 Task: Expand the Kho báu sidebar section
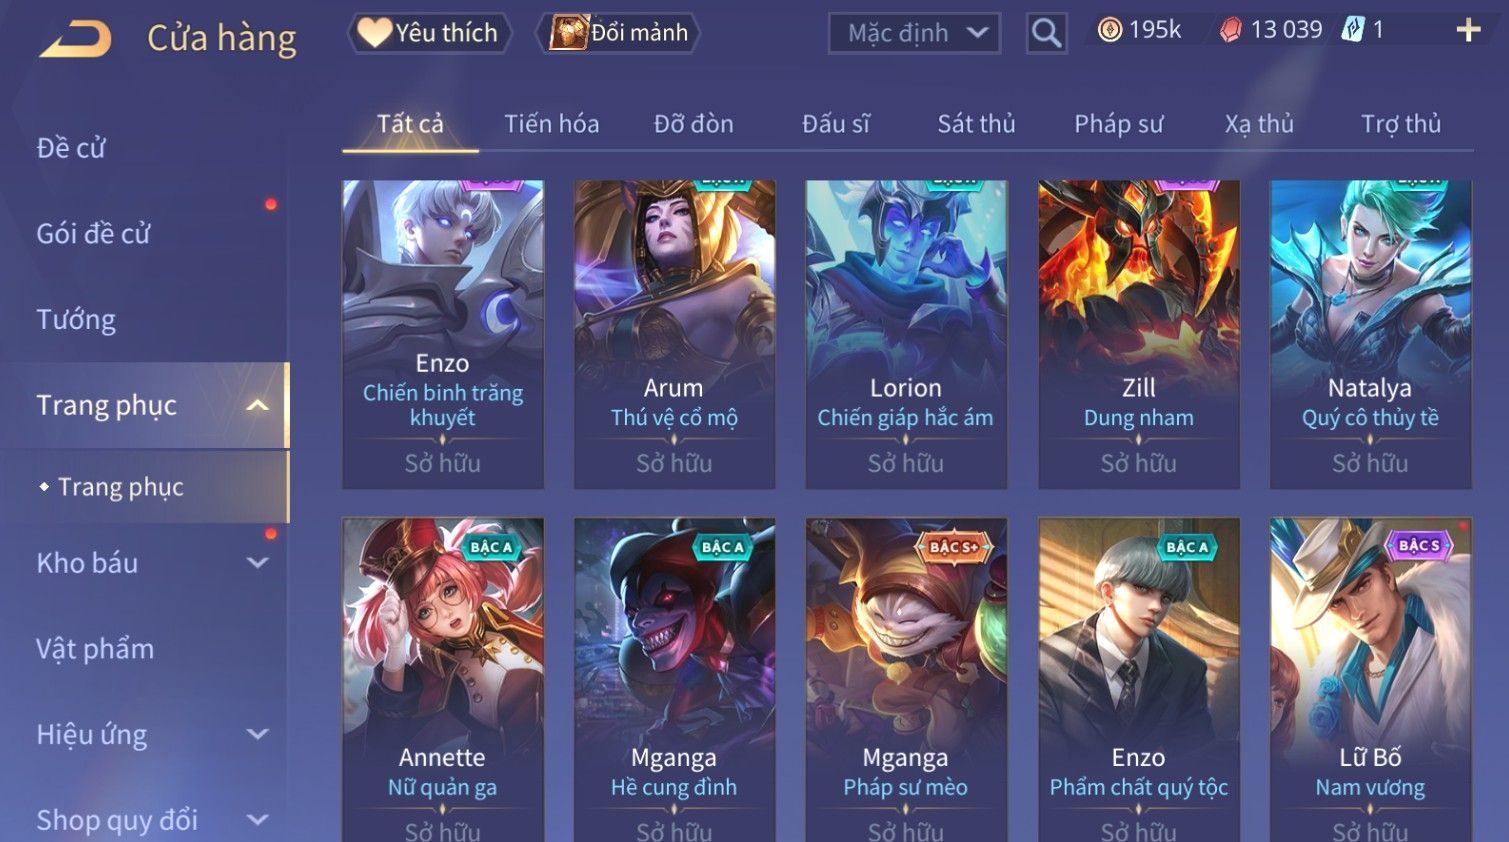click(x=257, y=563)
